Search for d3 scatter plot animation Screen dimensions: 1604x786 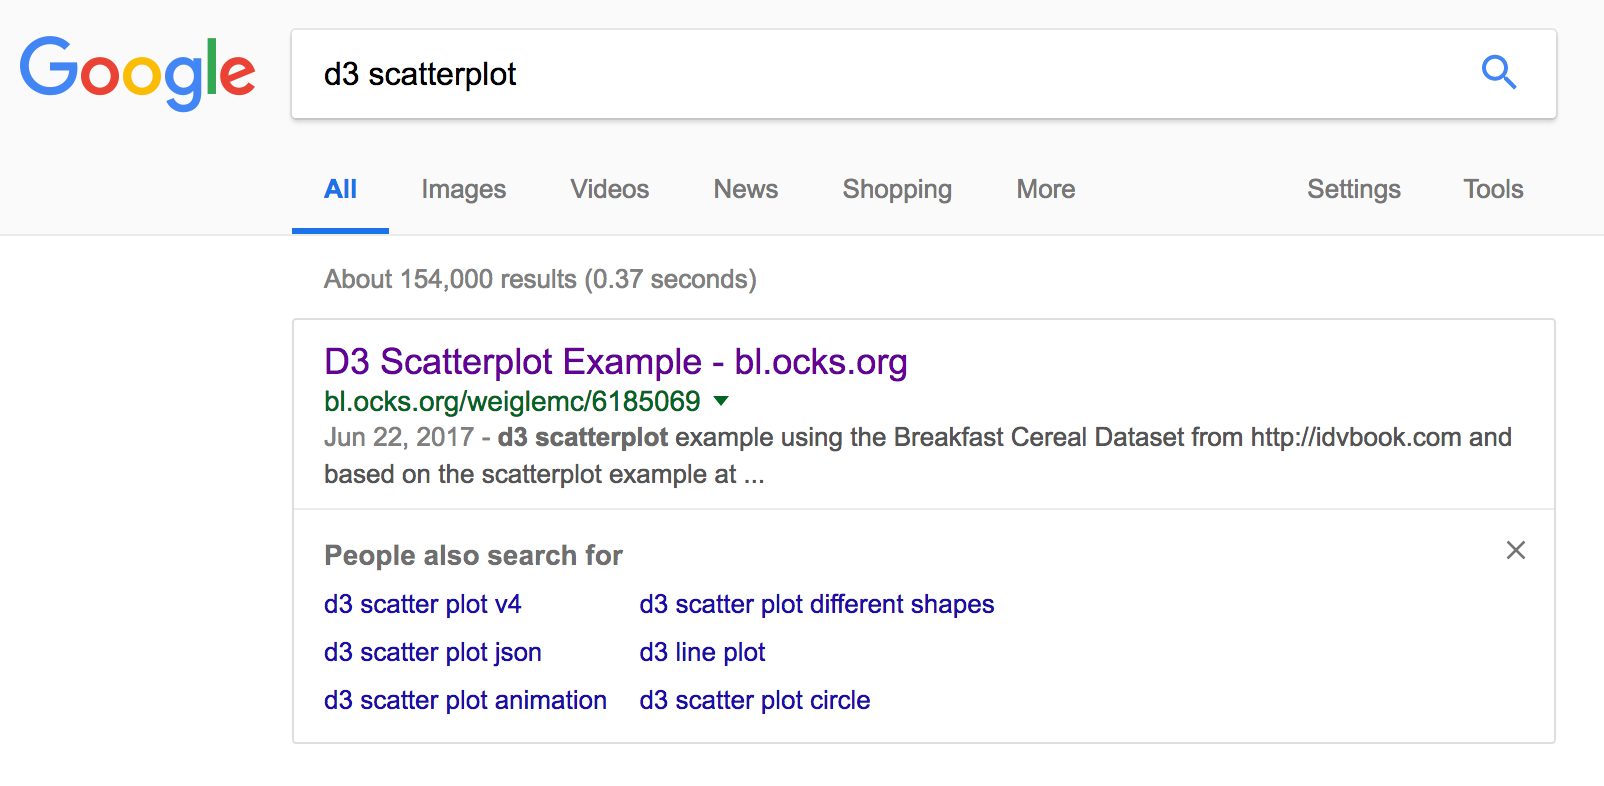(x=465, y=700)
